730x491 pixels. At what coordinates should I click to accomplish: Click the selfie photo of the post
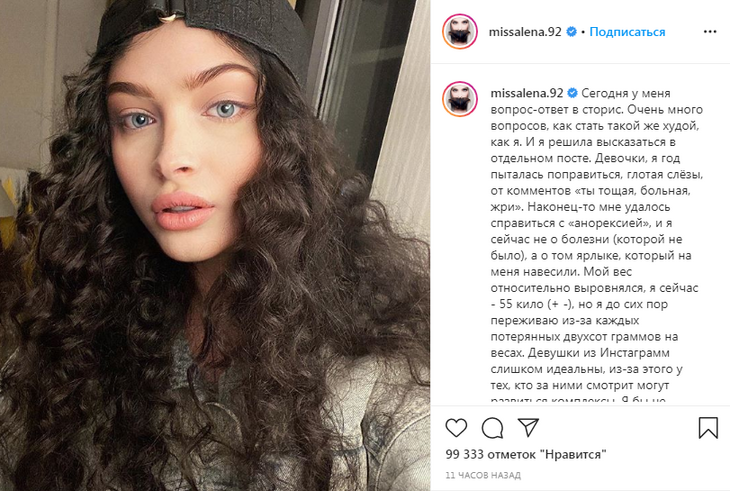click(215, 245)
